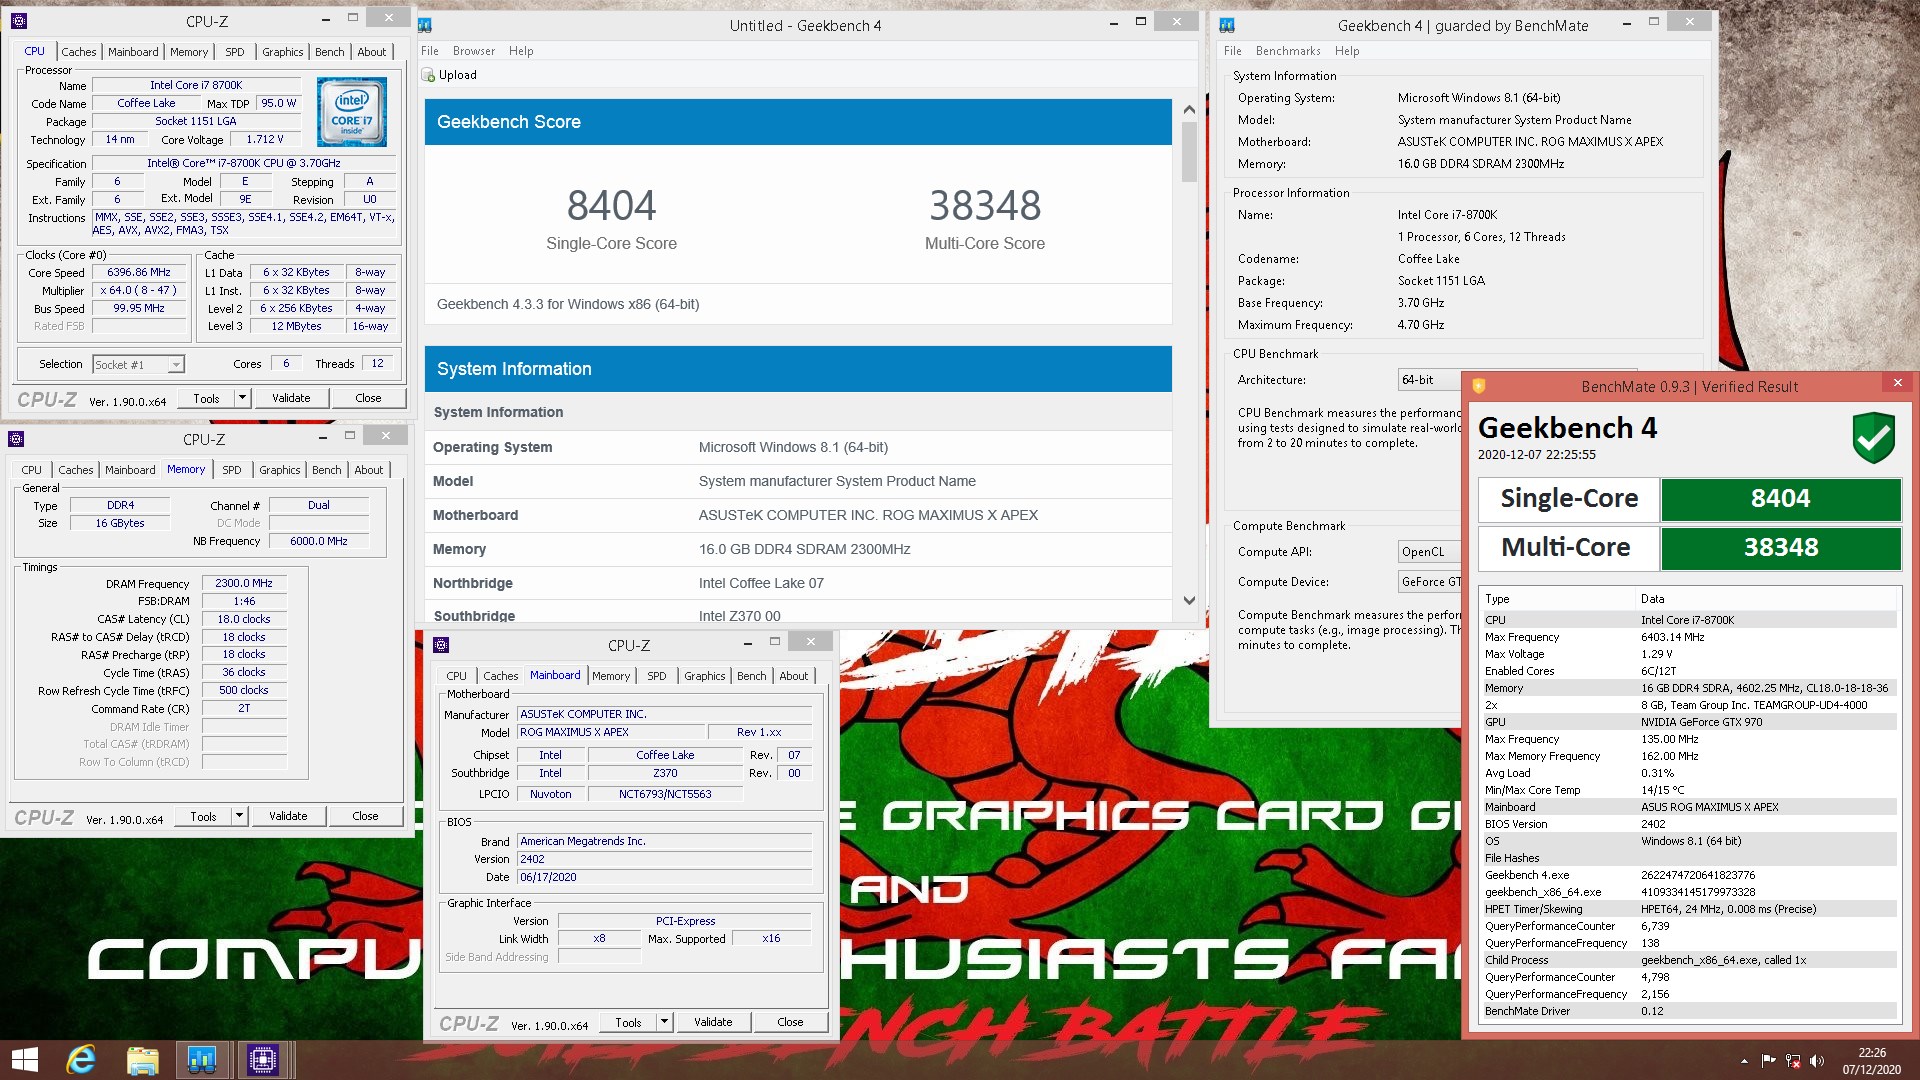Click the Action Center flag tray icon
This screenshot has width=1920, height=1080.
tap(1768, 1061)
